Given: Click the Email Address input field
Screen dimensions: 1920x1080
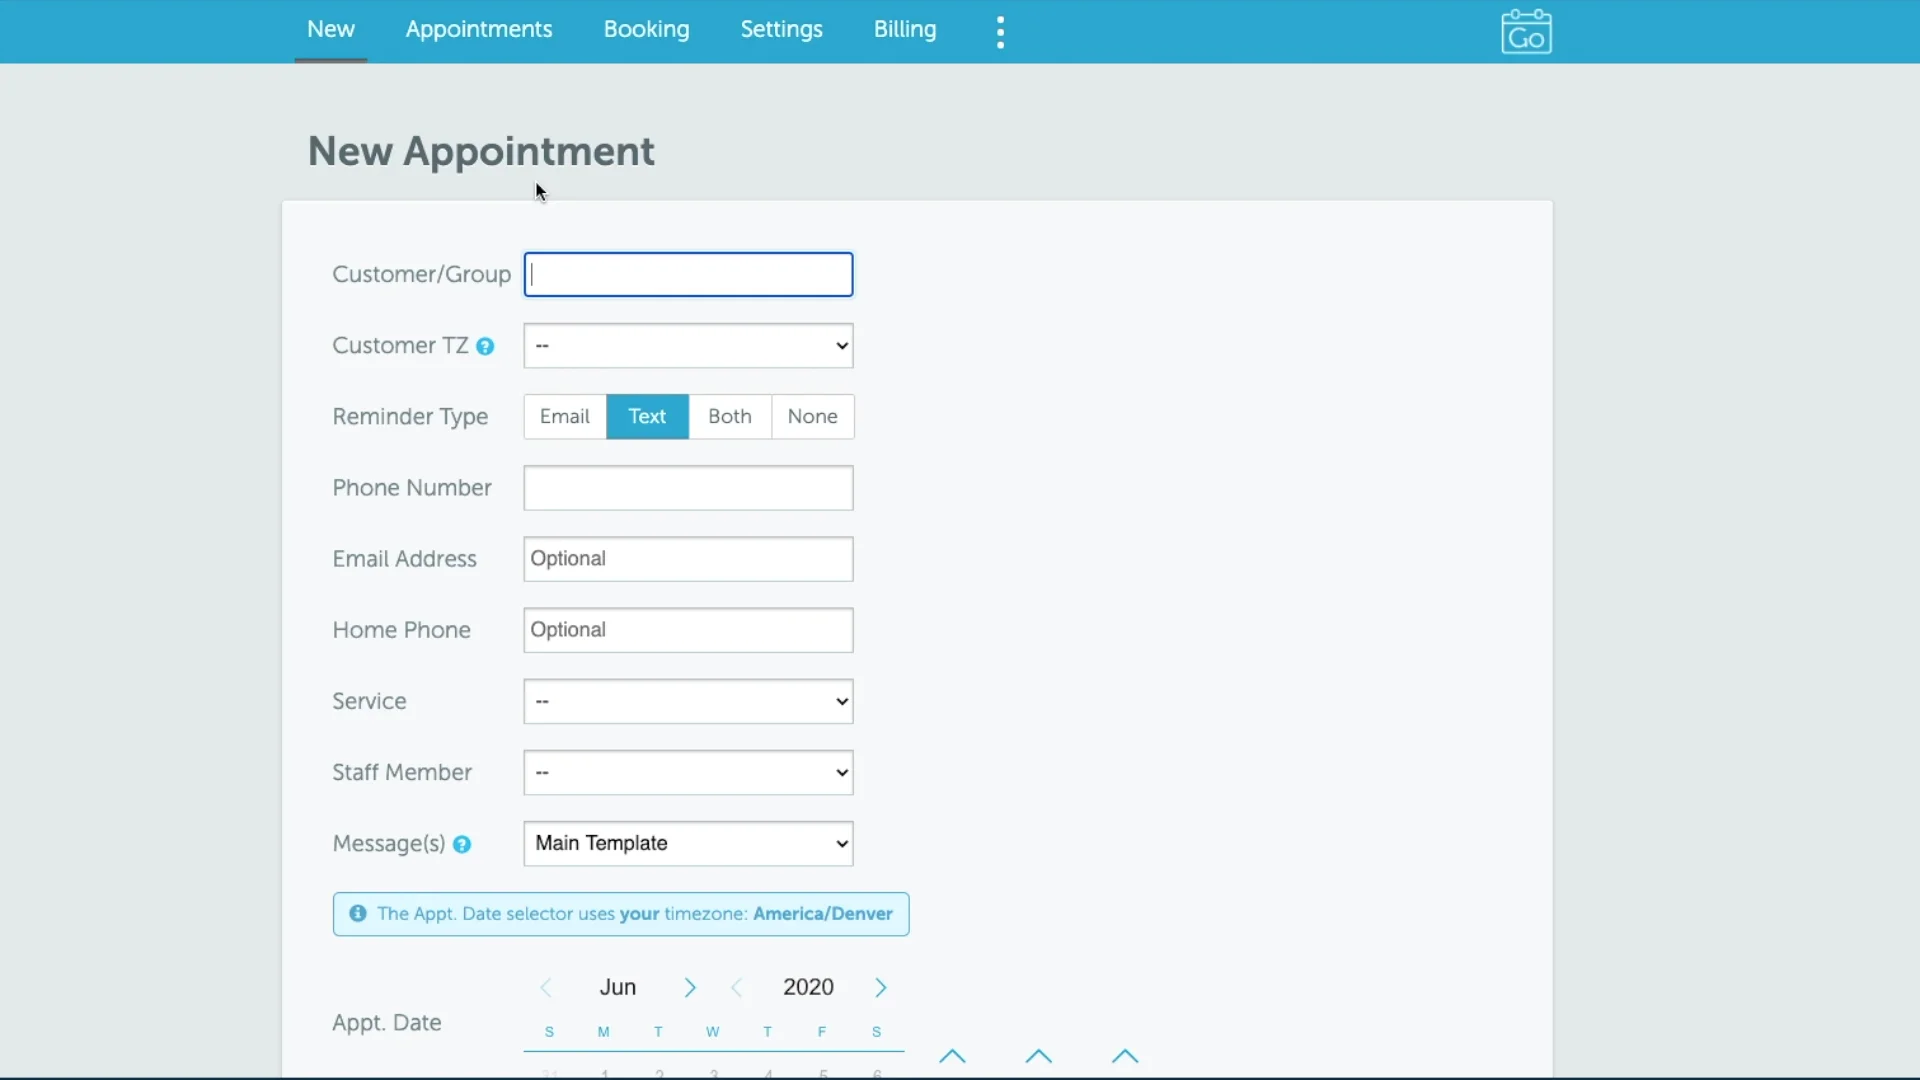Looking at the screenshot, I should tap(688, 559).
